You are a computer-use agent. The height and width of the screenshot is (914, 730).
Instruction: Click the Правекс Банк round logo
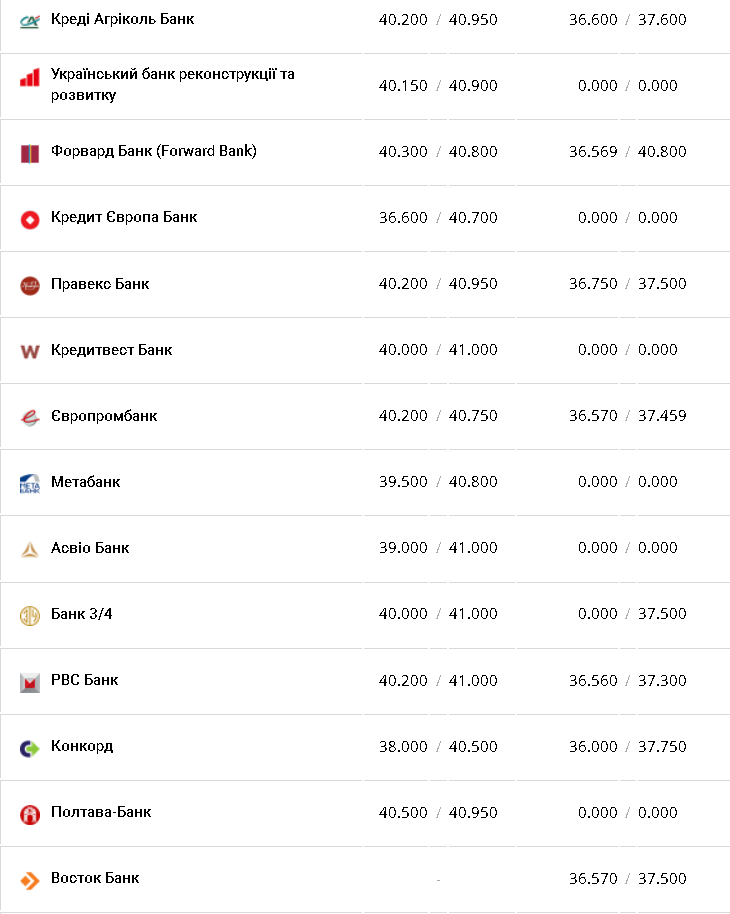pyautogui.click(x=29, y=285)
